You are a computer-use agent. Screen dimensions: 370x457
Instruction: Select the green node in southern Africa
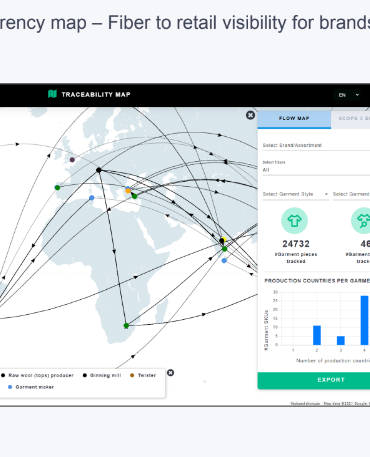click(x=126, y=326)
